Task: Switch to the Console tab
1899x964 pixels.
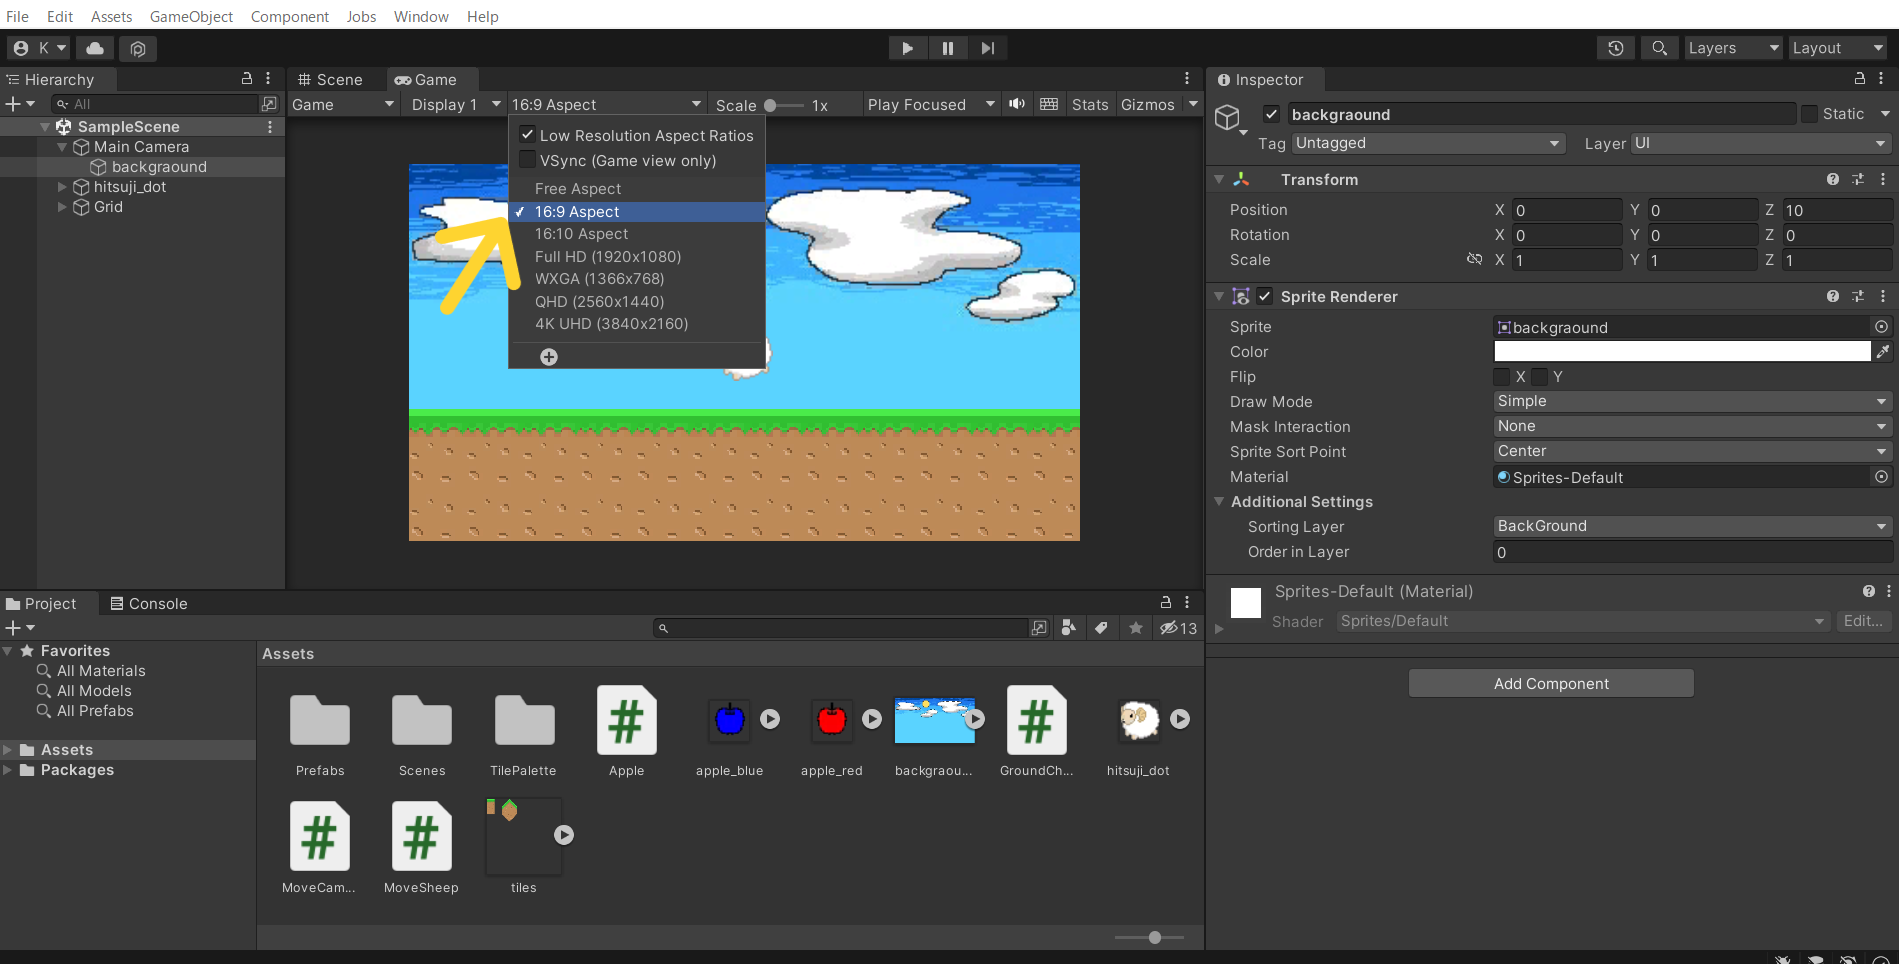Action: (148, 604)
